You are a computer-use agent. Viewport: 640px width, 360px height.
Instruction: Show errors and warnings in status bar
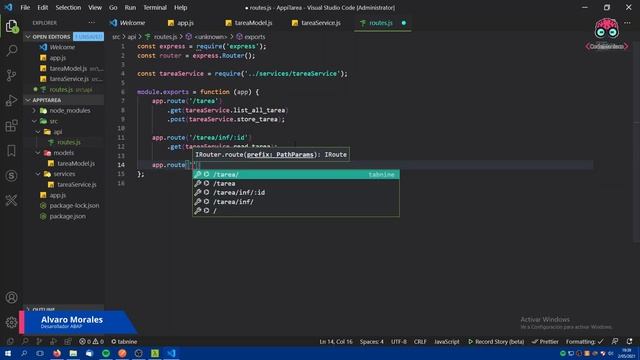(x=91, y=342)
